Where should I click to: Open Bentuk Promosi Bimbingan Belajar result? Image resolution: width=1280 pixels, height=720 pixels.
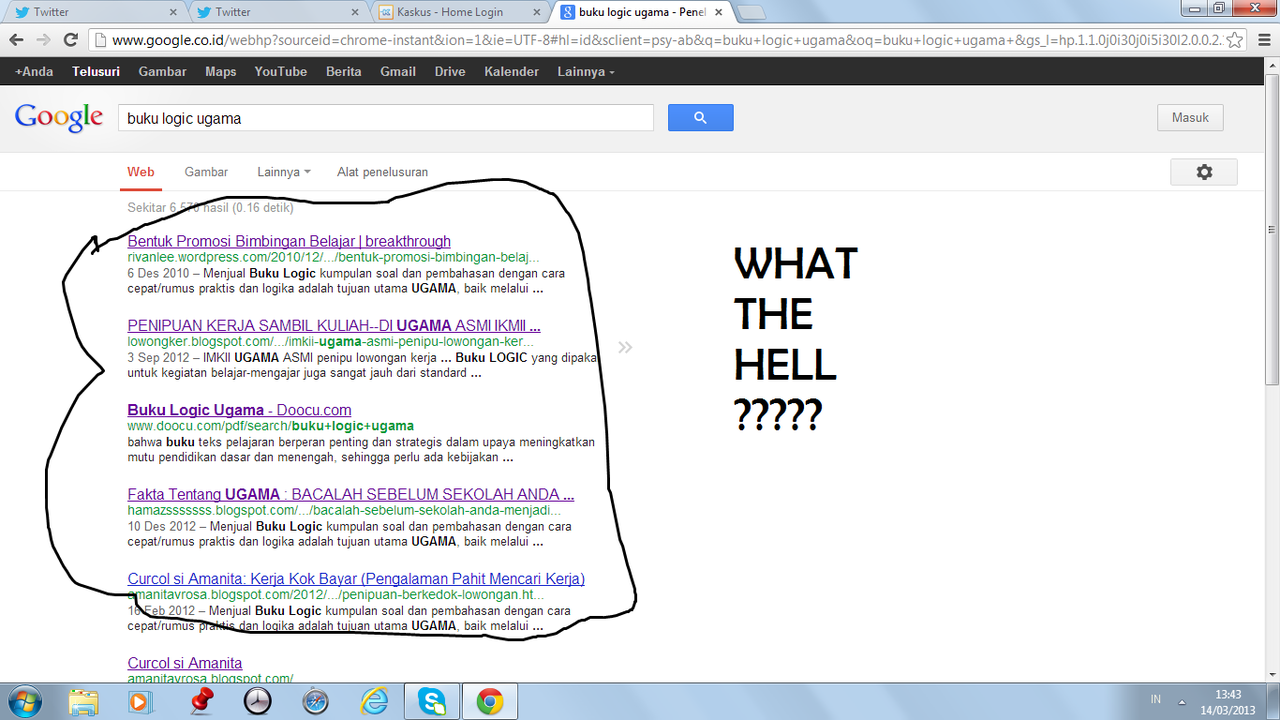point(289,241)
